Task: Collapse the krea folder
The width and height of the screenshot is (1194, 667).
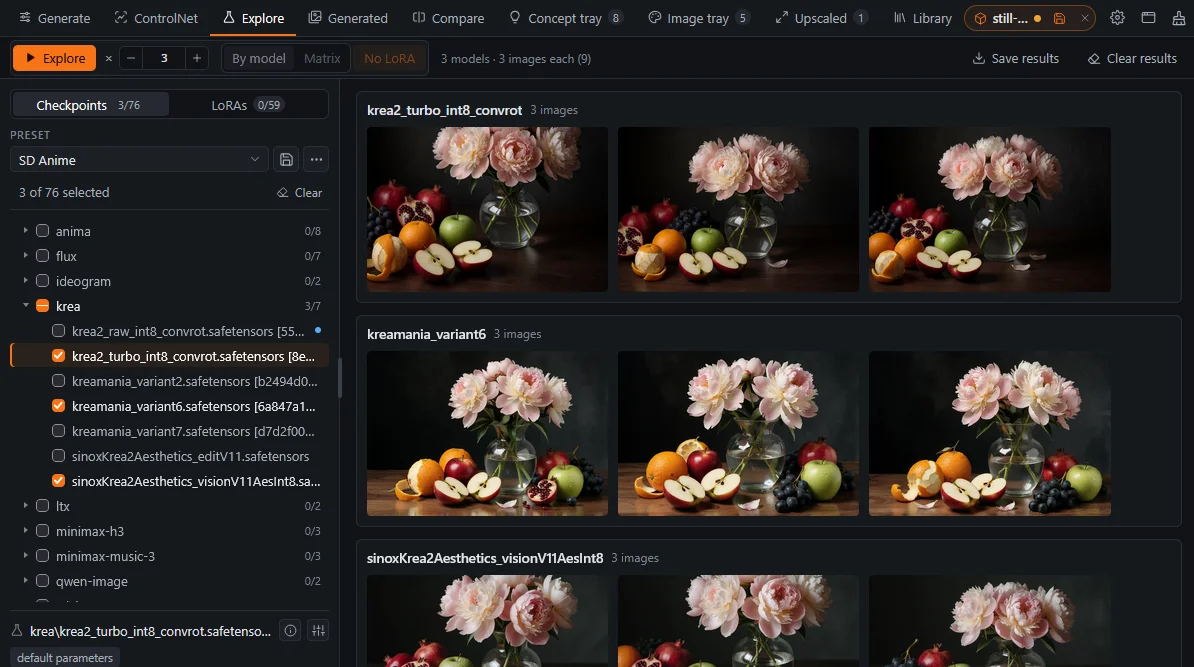Action: 26,305
